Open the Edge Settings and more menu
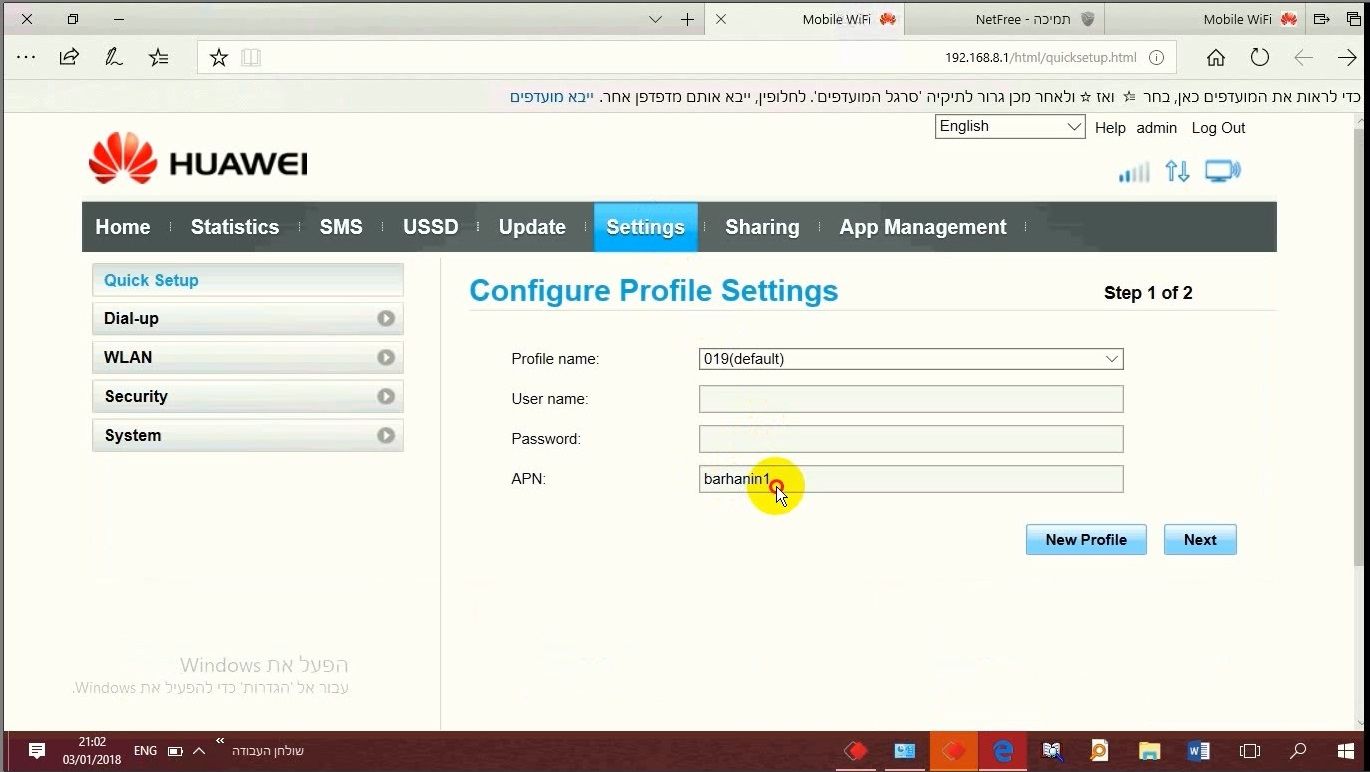This screenshot has width=1370, height=772. [x=26, y=58]
